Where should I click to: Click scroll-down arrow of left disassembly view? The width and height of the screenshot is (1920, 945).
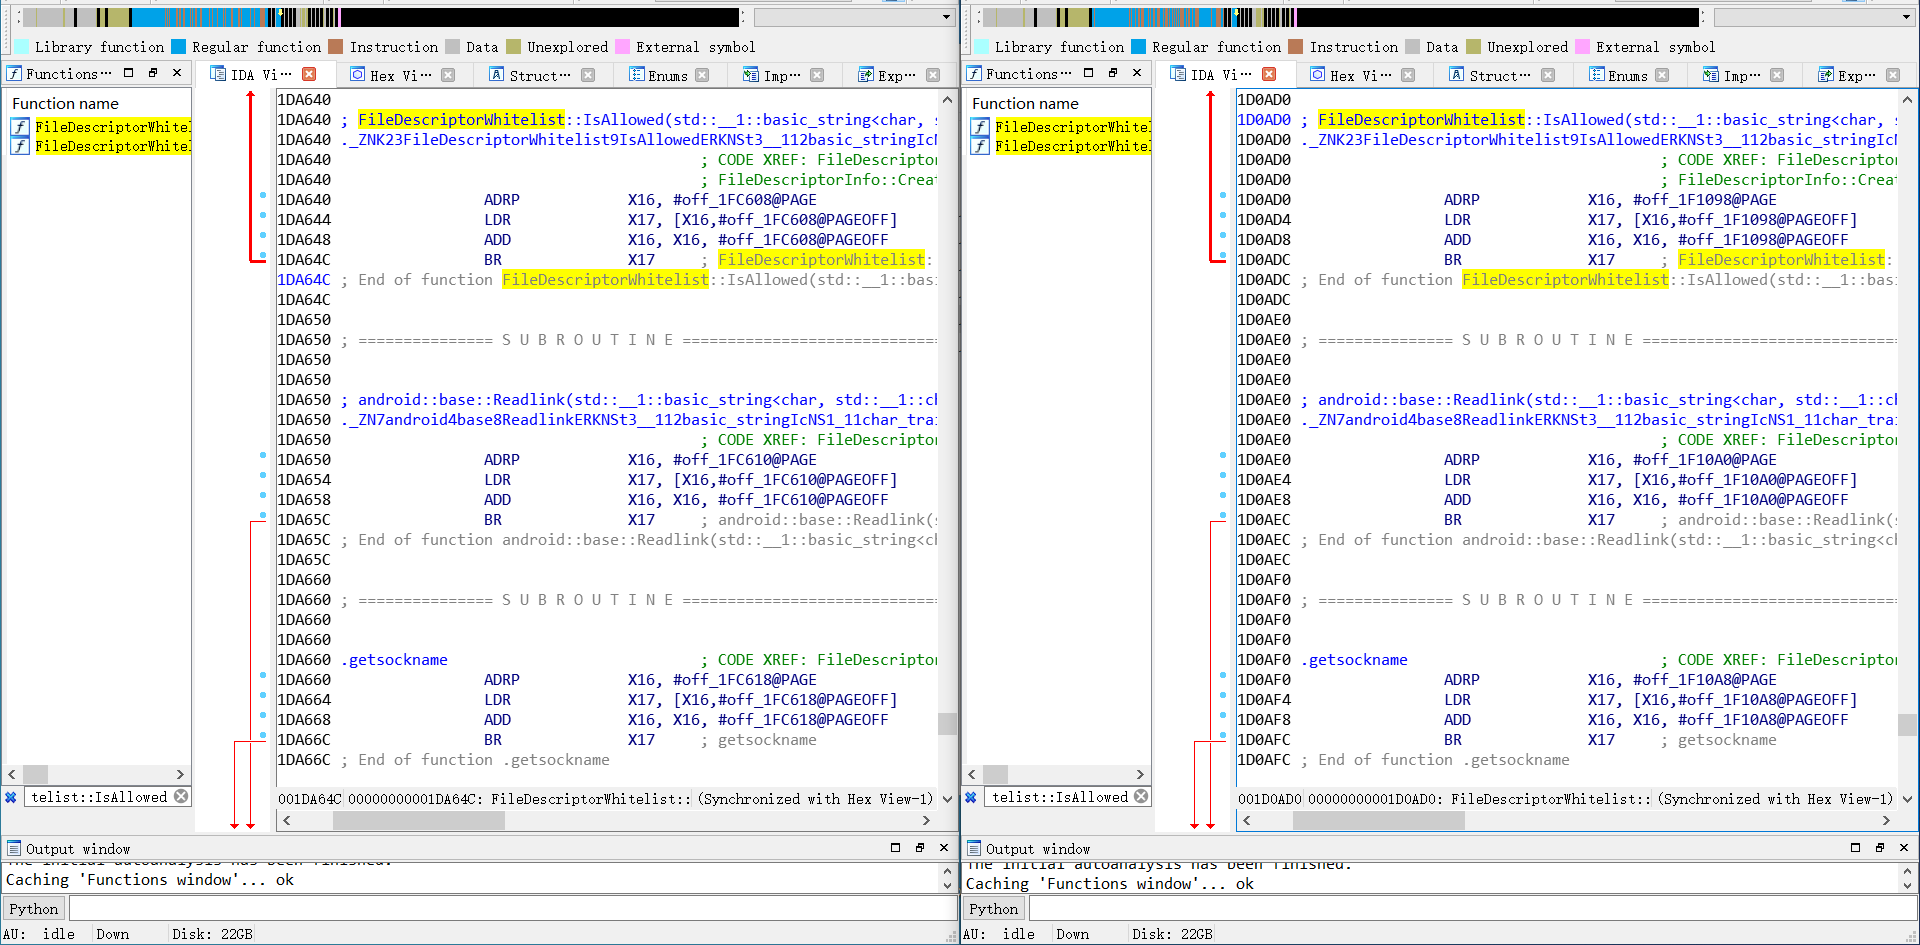pyautogui.click(x=947, y=798)
